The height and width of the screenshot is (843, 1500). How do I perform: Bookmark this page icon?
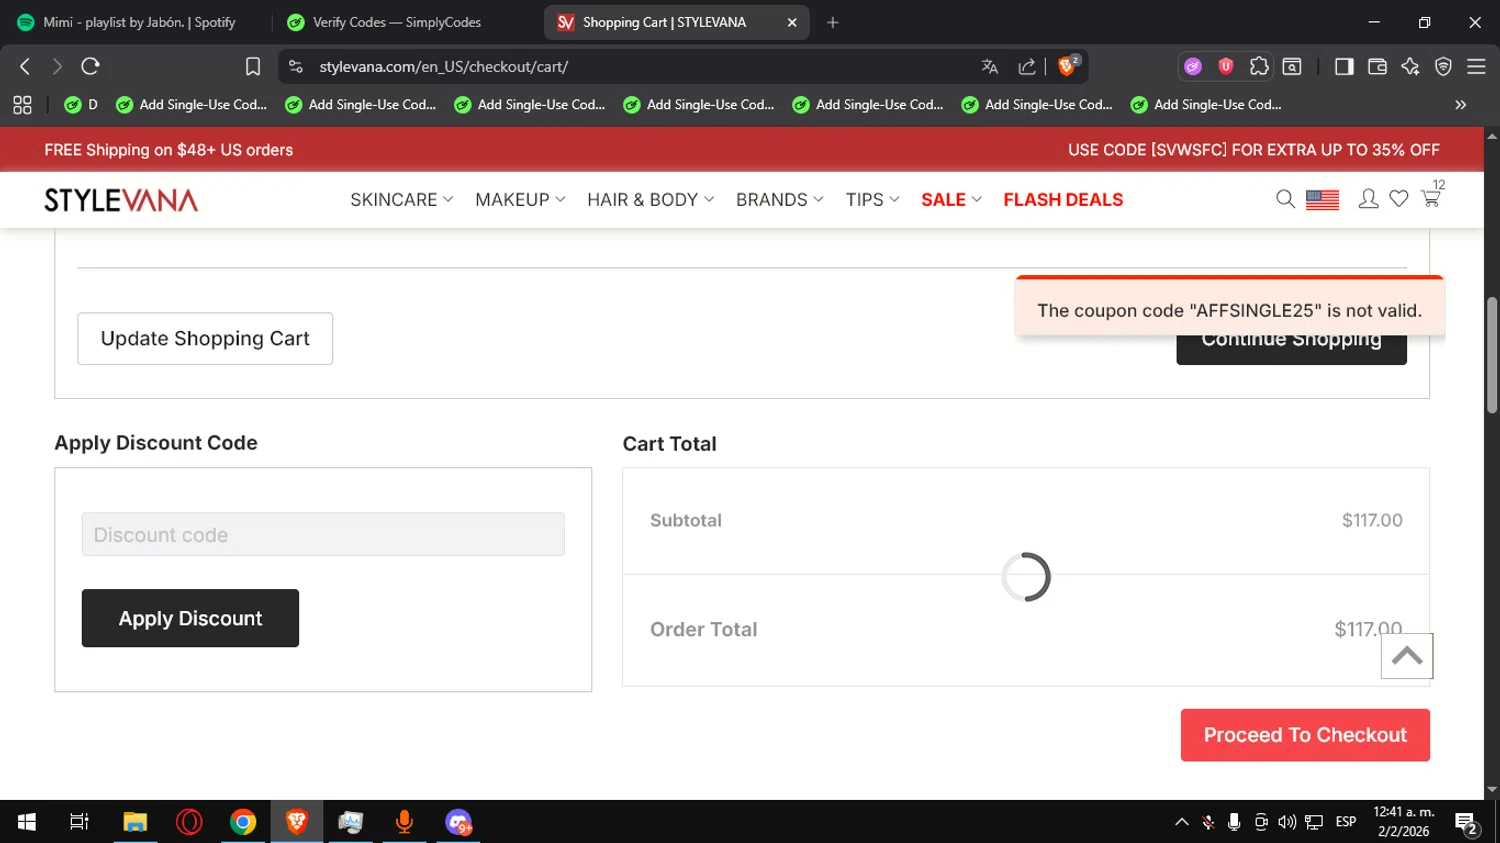(253, 66)
